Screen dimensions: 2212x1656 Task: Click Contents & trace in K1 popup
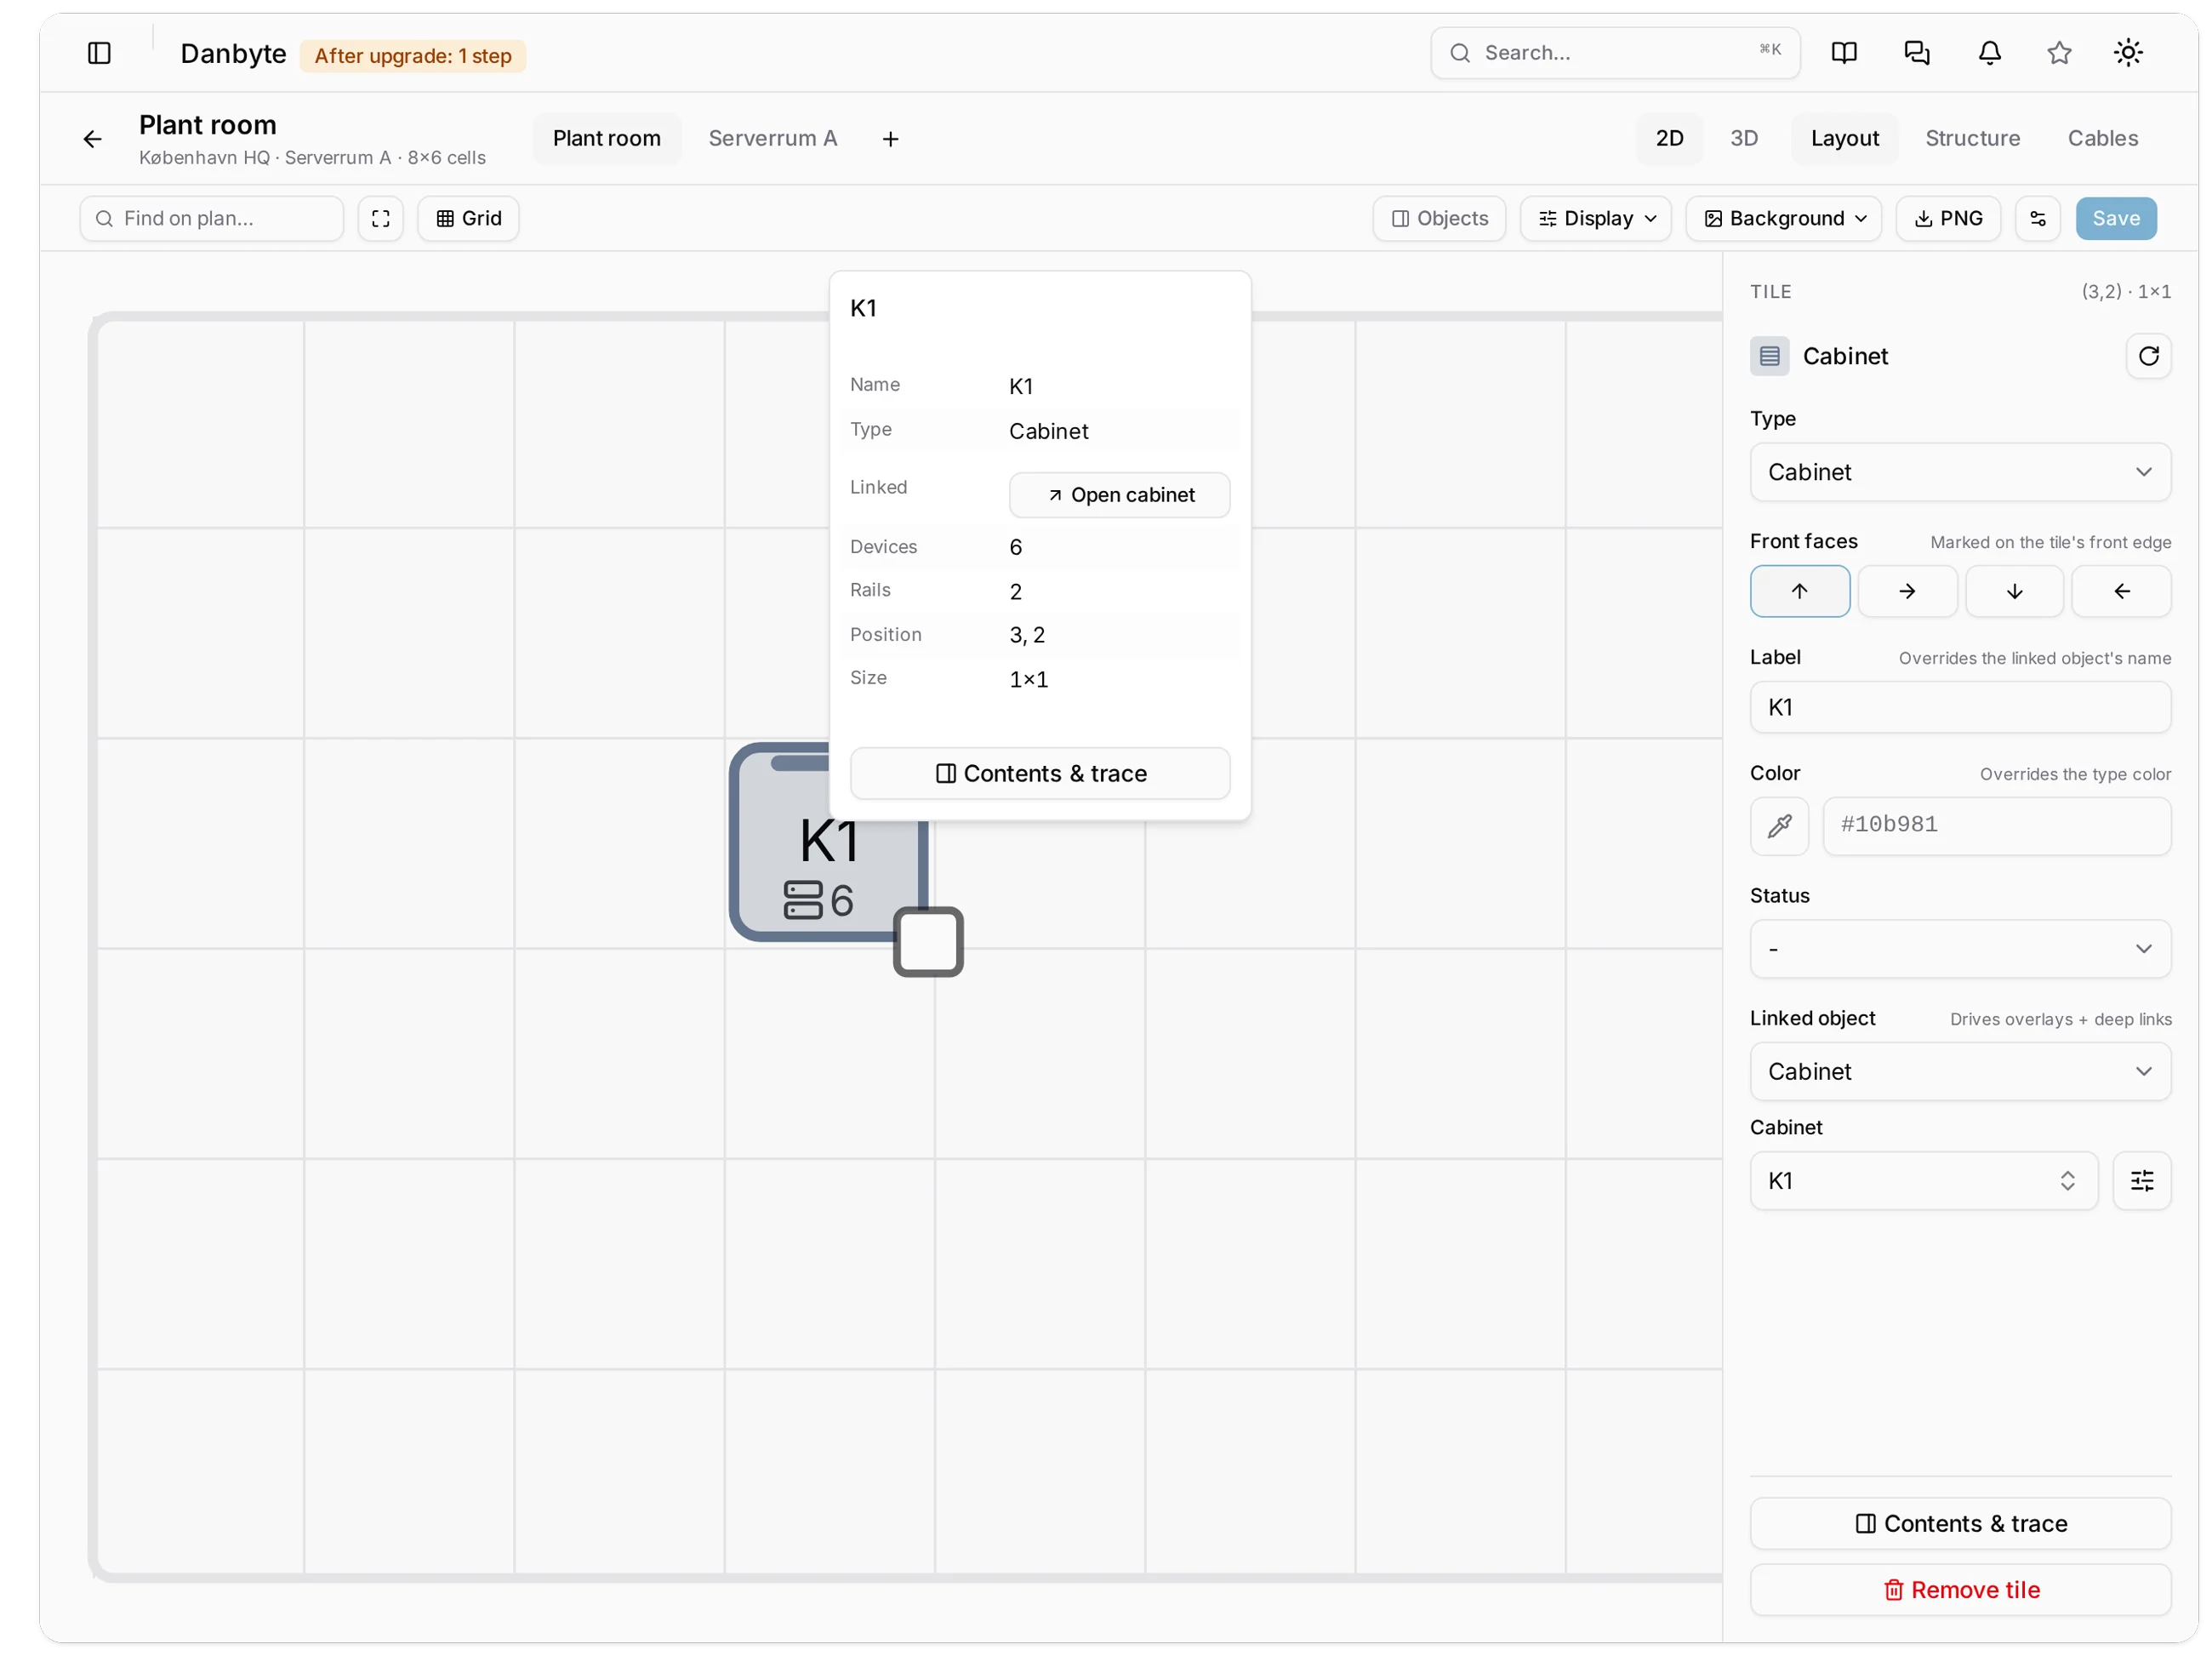(1040, 773)
